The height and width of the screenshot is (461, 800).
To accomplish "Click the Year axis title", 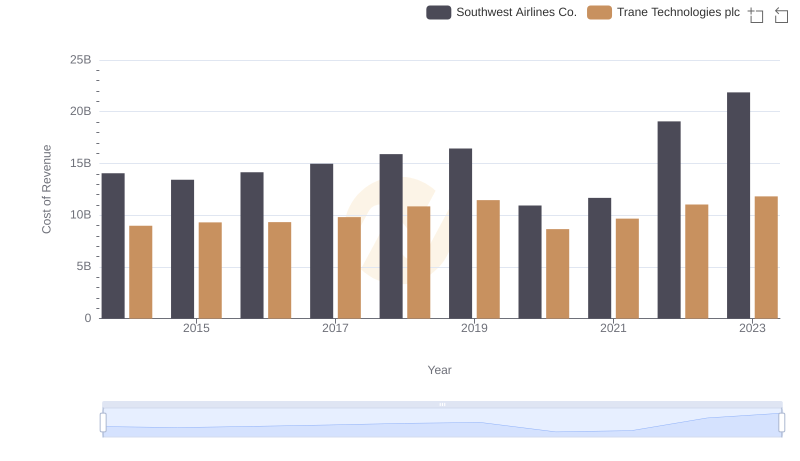I will pos(439,370).
